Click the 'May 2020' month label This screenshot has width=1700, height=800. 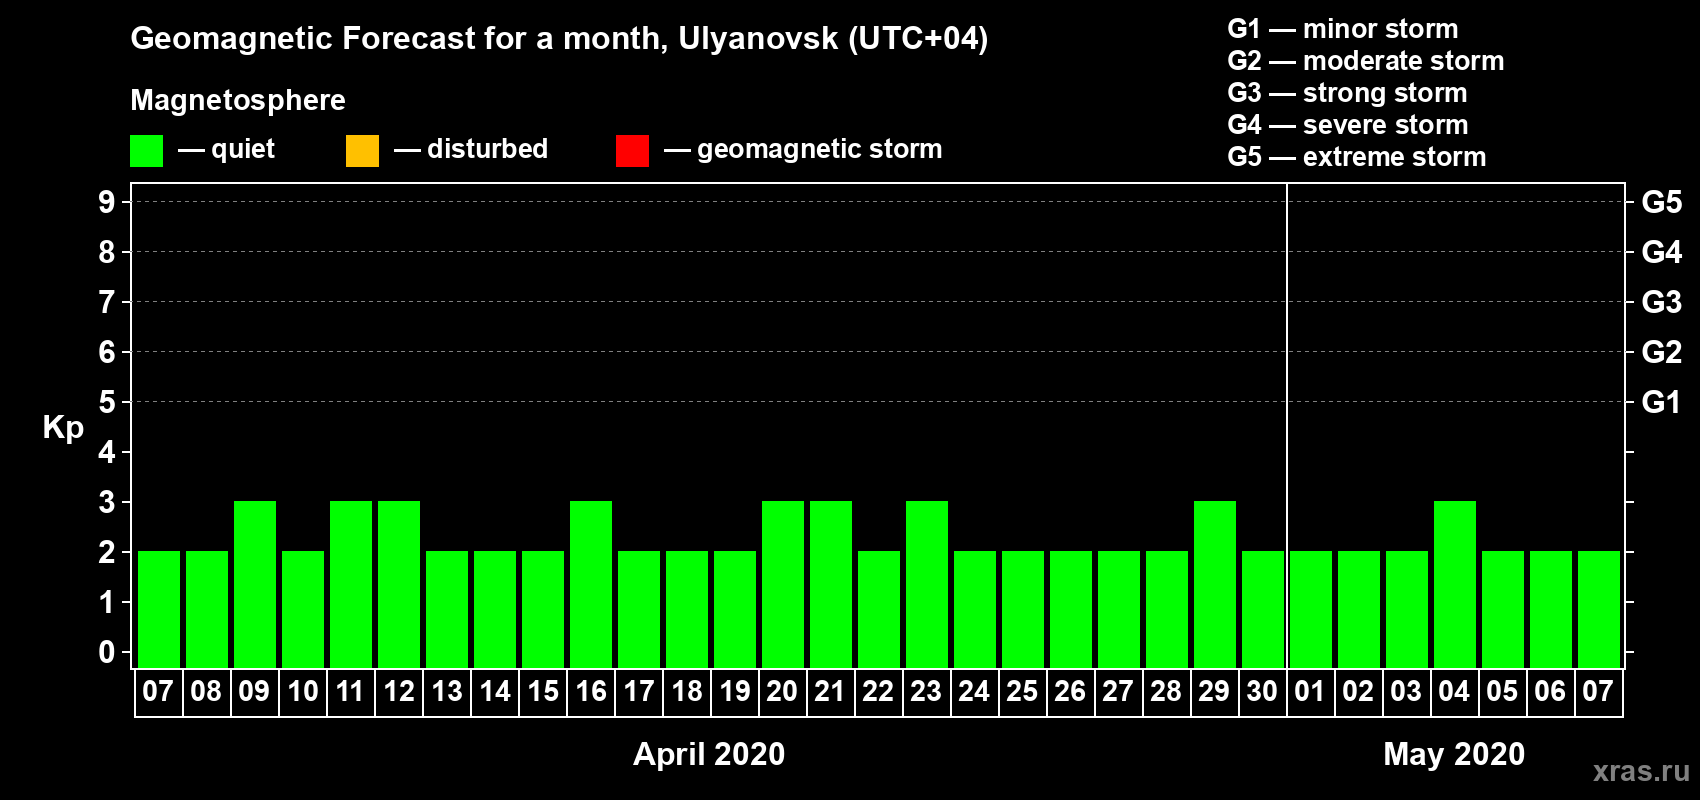[x=1454, y=754]
